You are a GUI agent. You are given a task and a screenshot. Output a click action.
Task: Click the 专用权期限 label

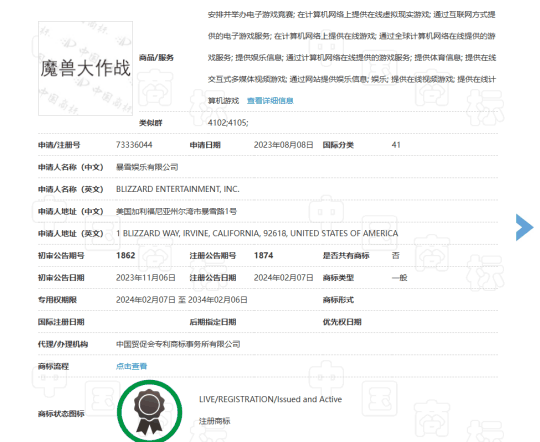pyautogui.click(x=57, y=300)
